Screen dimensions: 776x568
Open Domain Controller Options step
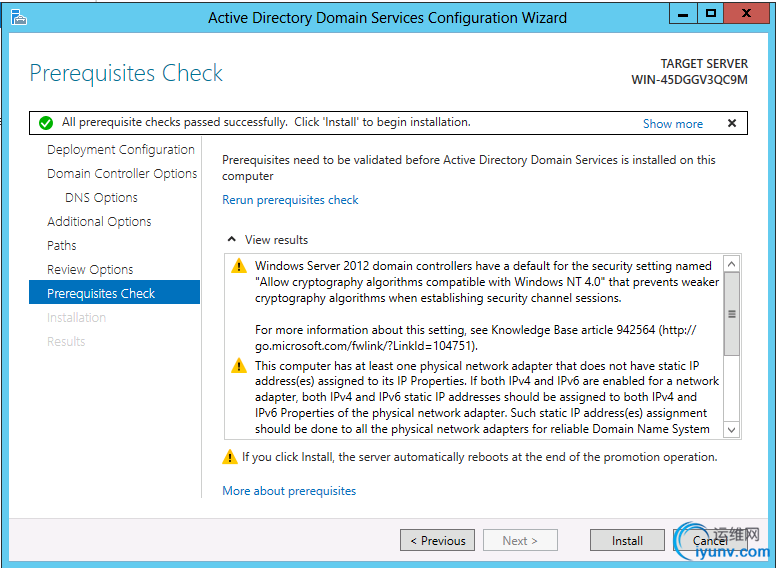[x=122, y=174]
